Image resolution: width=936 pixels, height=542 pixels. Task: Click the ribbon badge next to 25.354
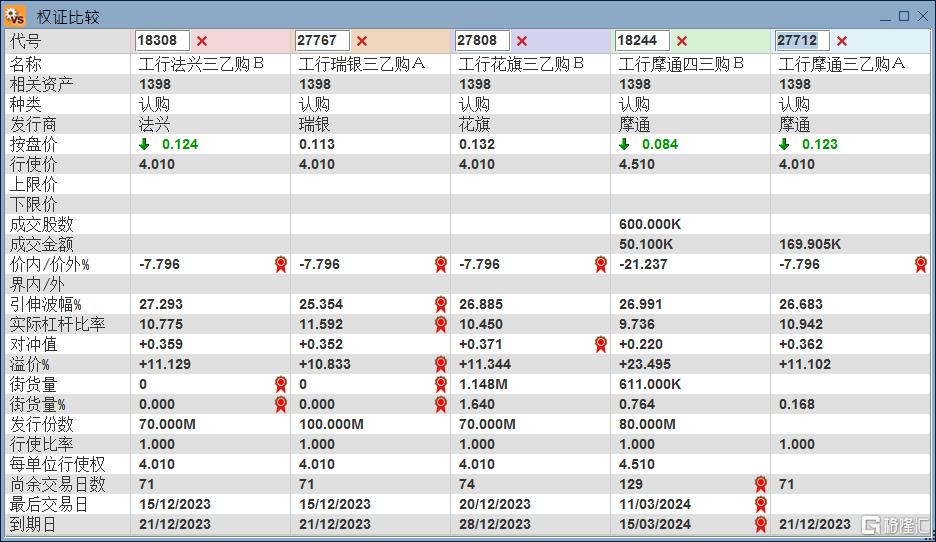pyautogui.click(x=441, y=304)
